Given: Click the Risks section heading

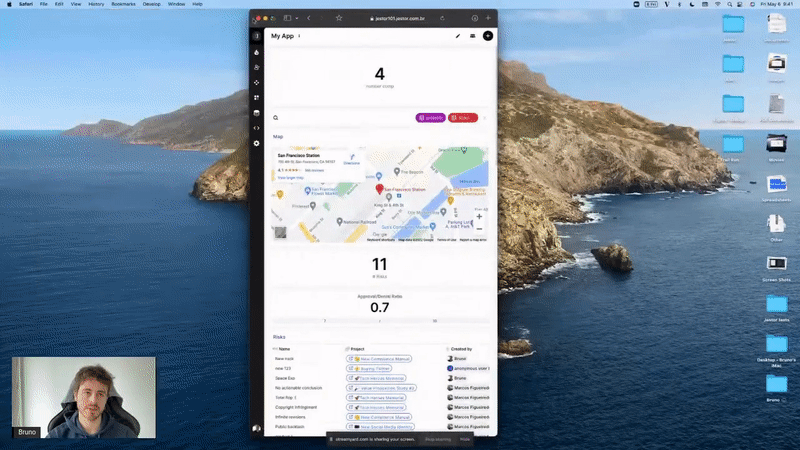Looking at the screenshot, I should [279, 337].
